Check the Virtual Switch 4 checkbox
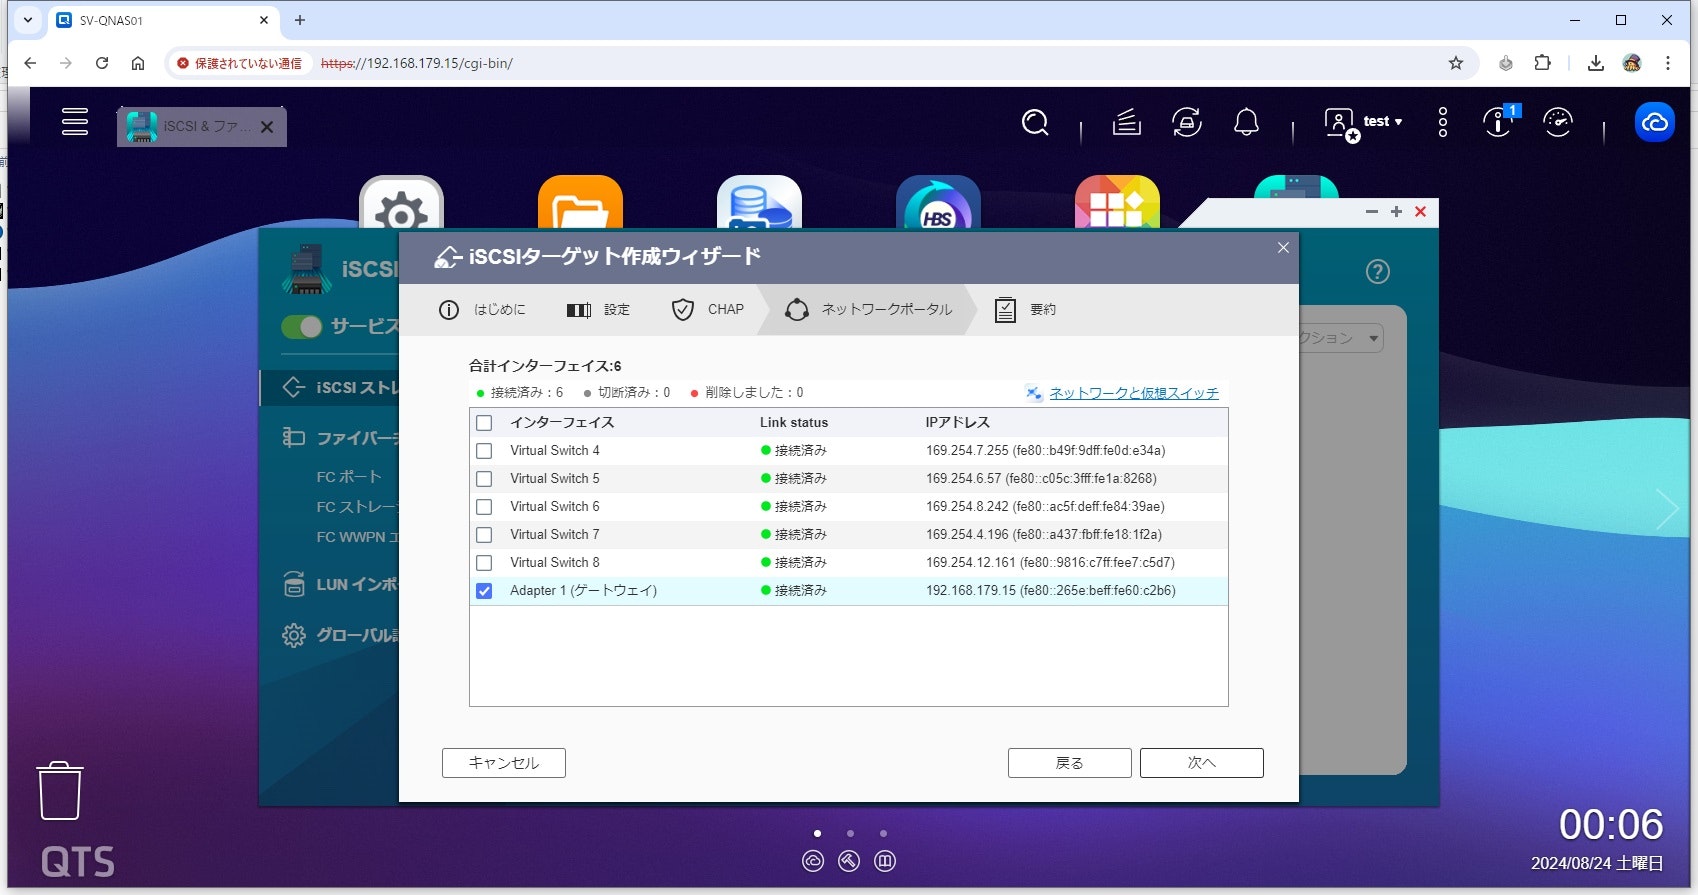 point(484,451)
